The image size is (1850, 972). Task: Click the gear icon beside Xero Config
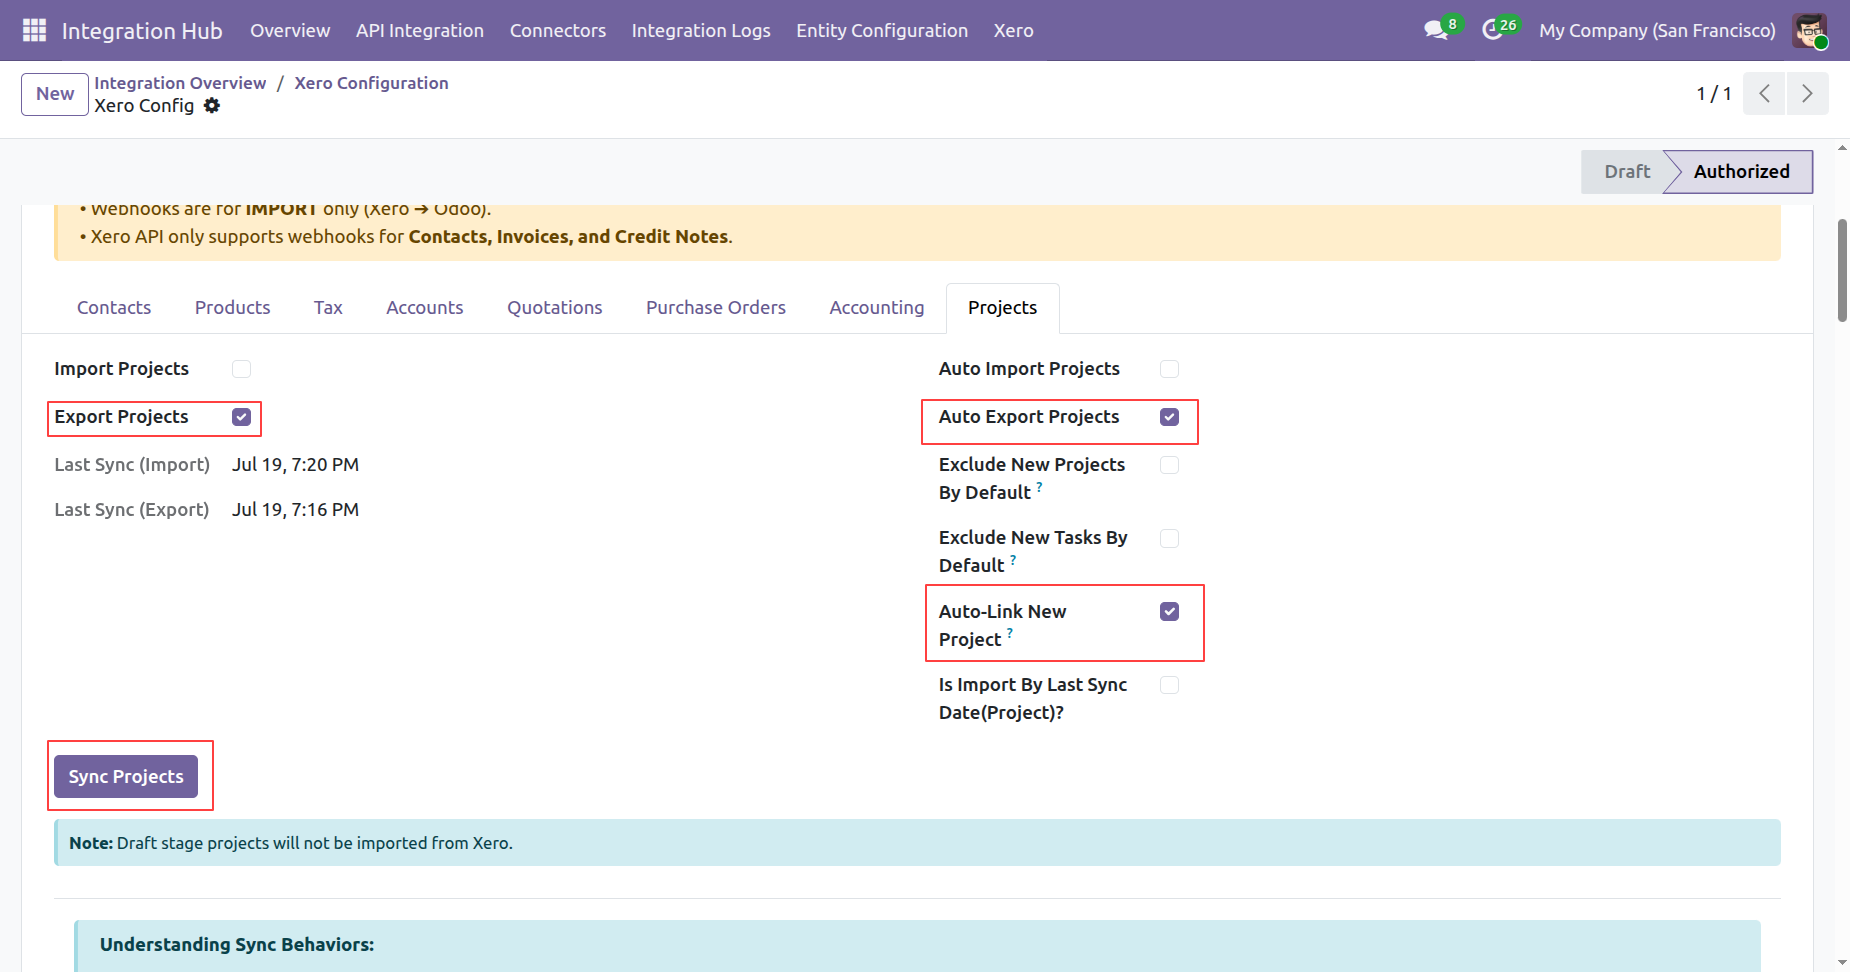[x=212, y=106]
